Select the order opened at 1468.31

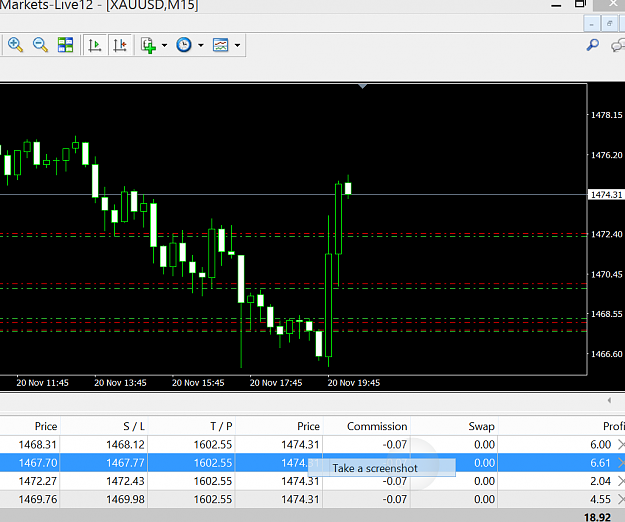(312, 444)
